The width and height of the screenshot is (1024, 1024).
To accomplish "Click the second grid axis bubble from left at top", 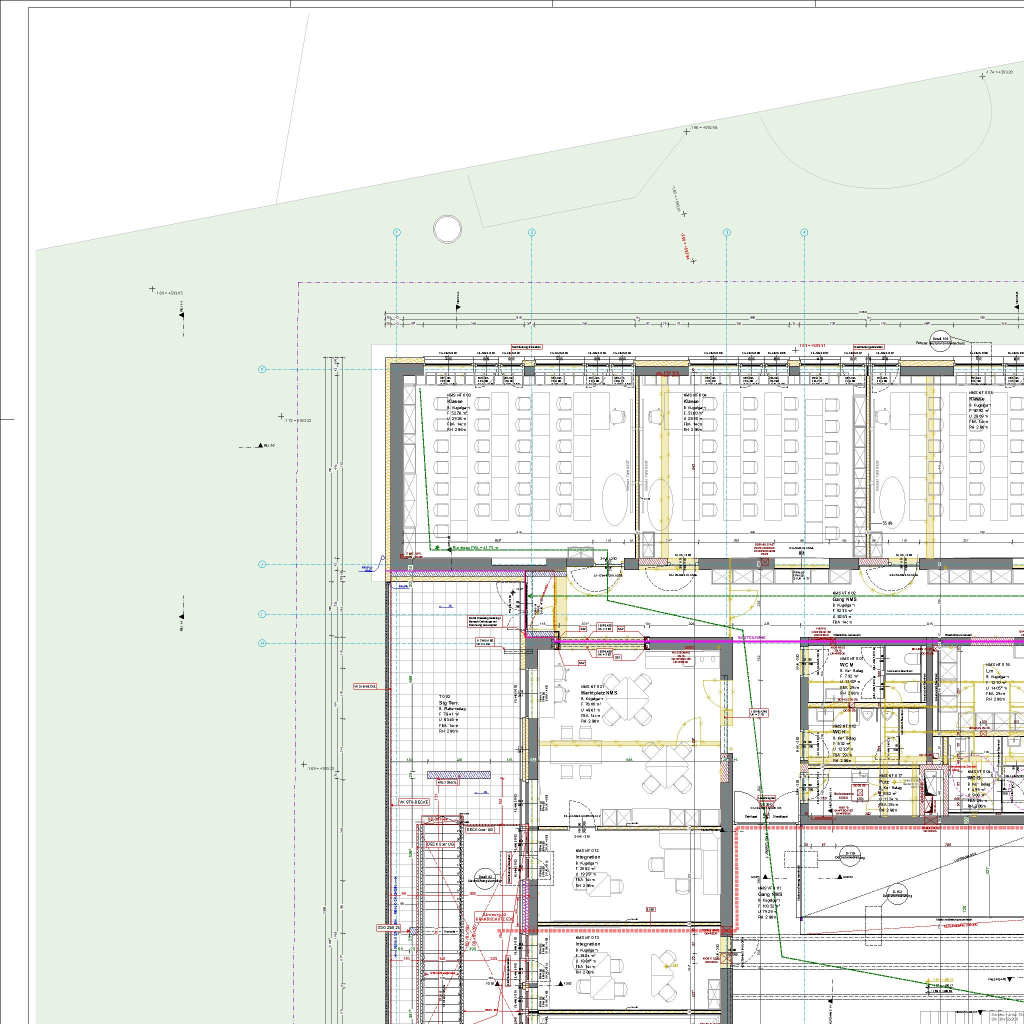I will tap(532, 232).
